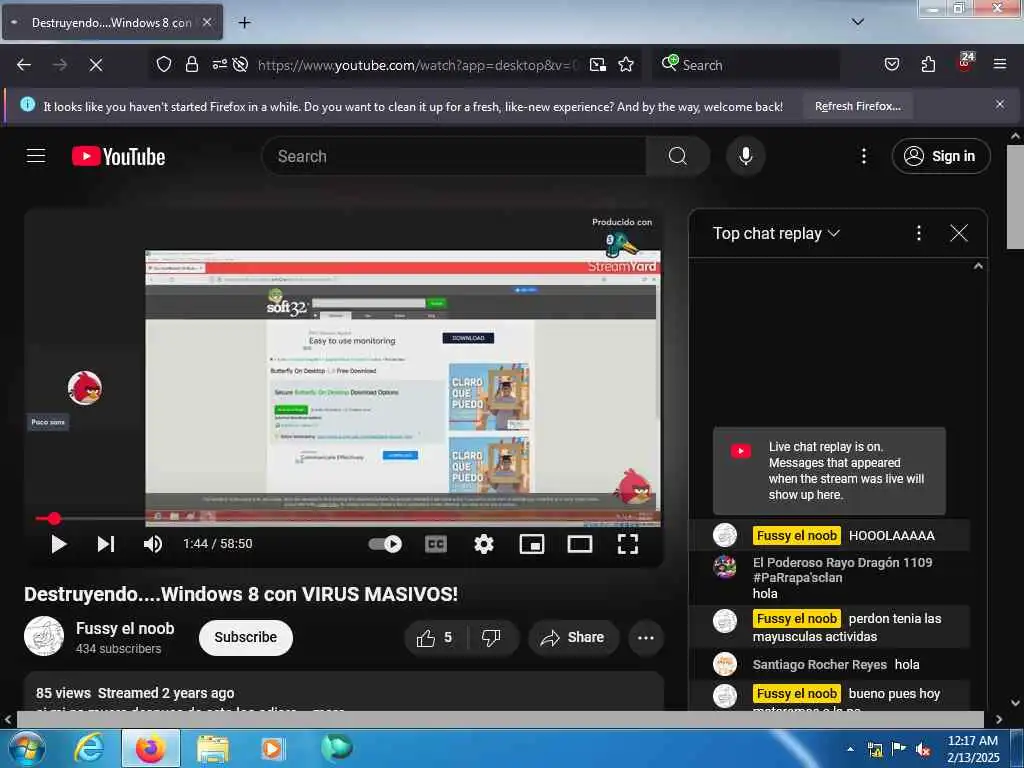Screen dimensions: 1024x768
Task: Click muted speaker volume tray icon
Action: 923,750
